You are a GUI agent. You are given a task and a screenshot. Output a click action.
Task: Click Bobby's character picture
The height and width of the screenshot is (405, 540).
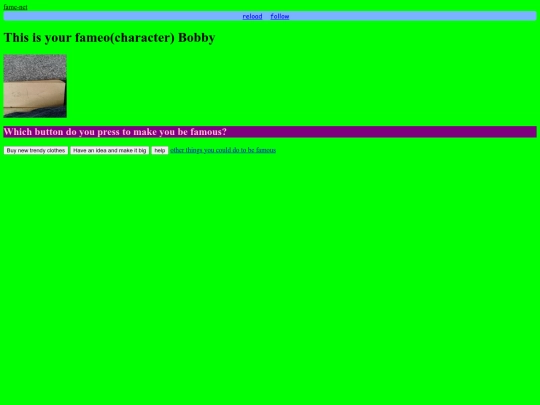(35, 86)
